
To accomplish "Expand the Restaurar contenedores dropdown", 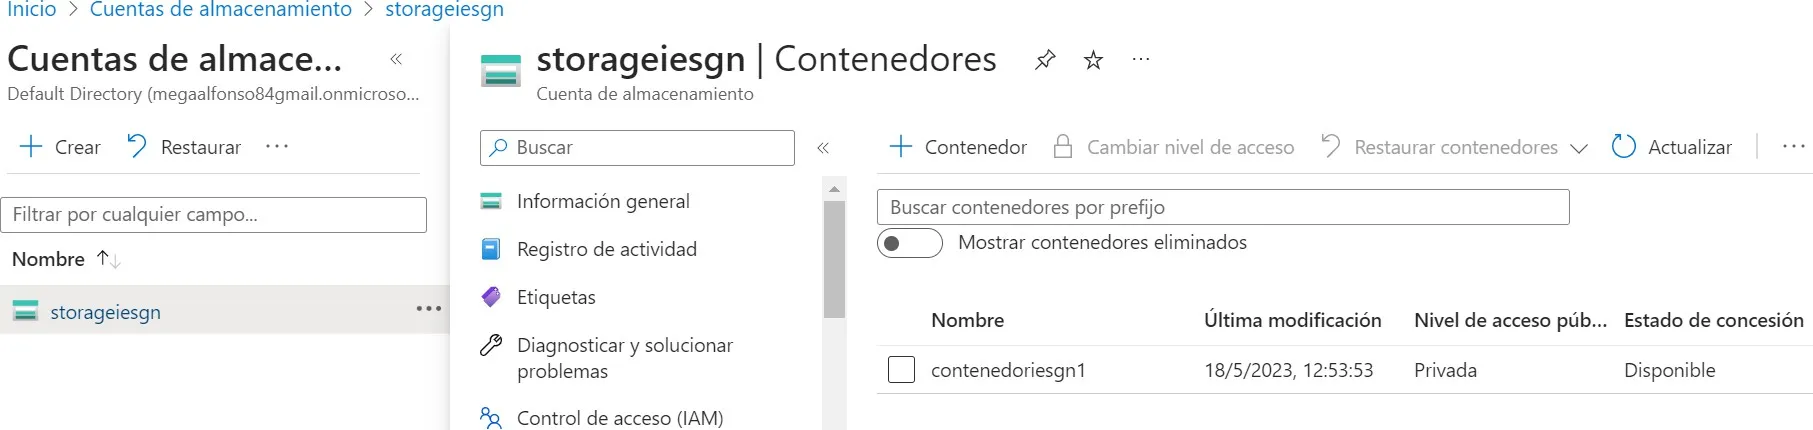I will coord(1579,148).
